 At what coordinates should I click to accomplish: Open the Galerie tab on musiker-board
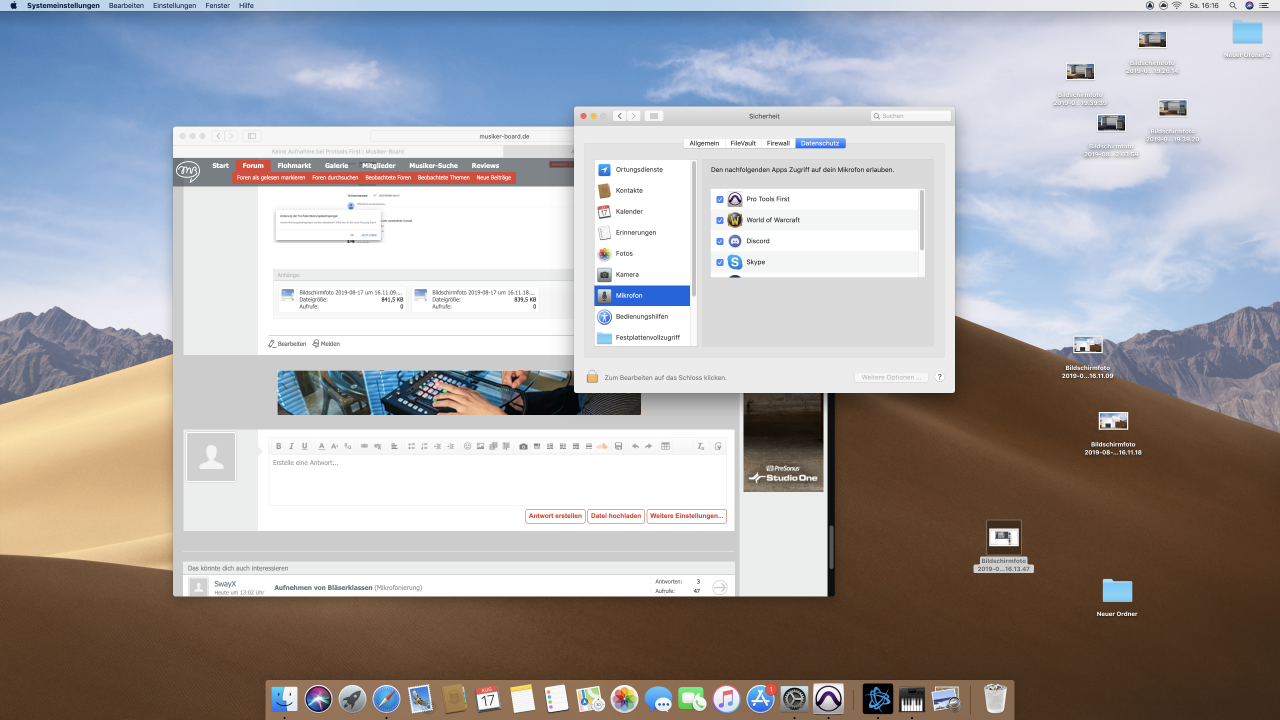click(x=336, y=165)
